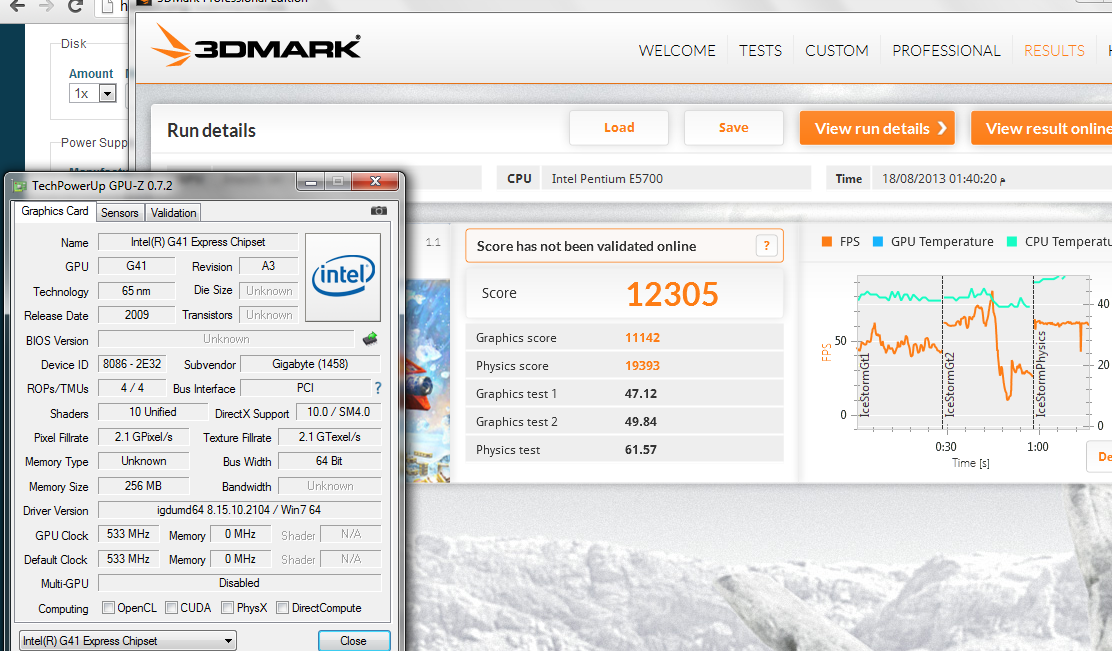Click the Intel vendor logo in GPU-Z
Screen dimensions: 1112x651
343,277
